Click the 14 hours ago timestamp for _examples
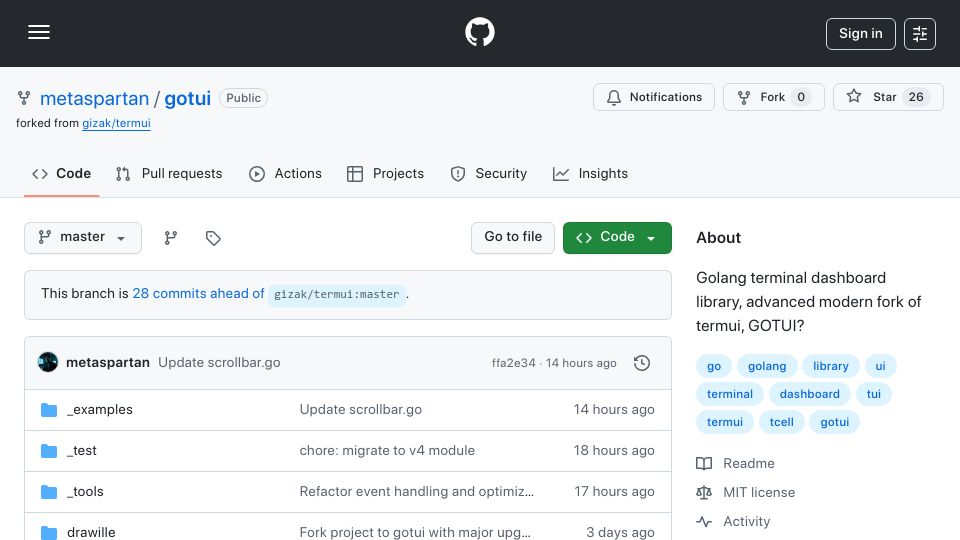The width and height of the screenshot is (960, 540). pos(614,410)
